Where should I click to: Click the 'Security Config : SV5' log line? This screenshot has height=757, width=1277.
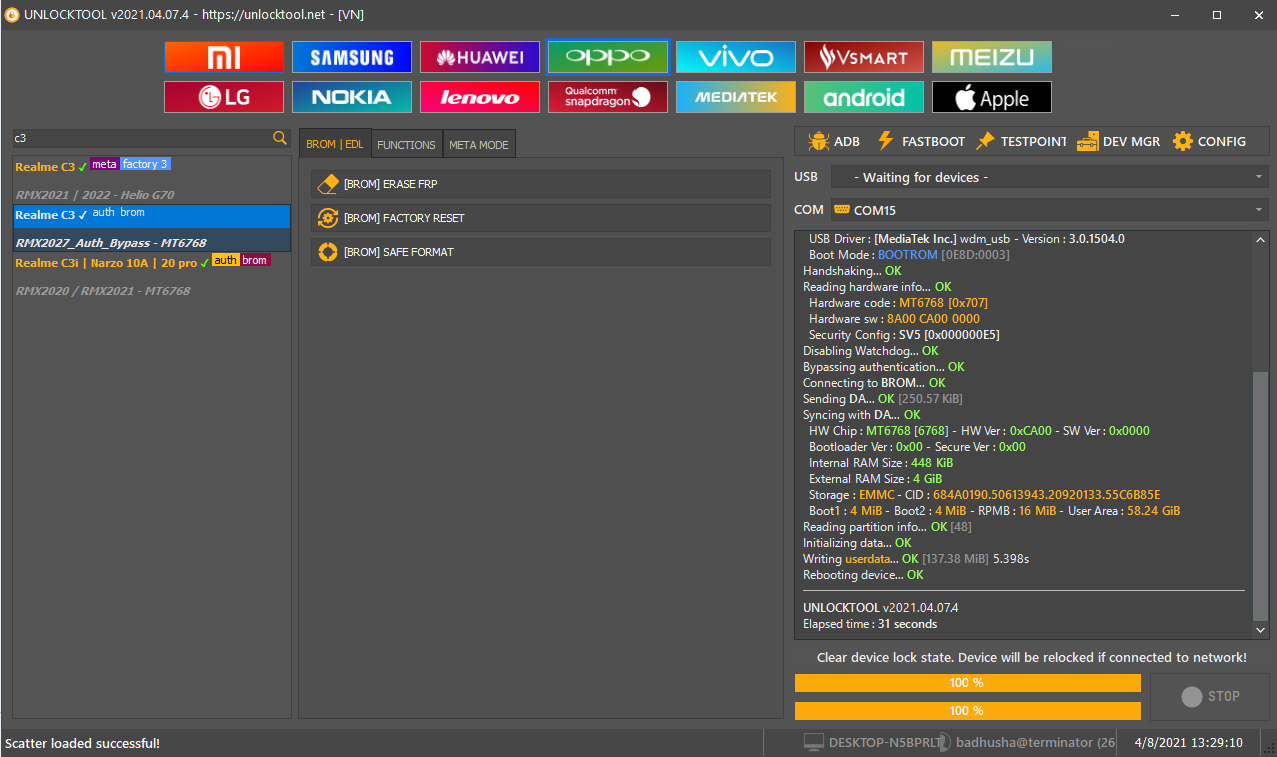coord(904,335)
